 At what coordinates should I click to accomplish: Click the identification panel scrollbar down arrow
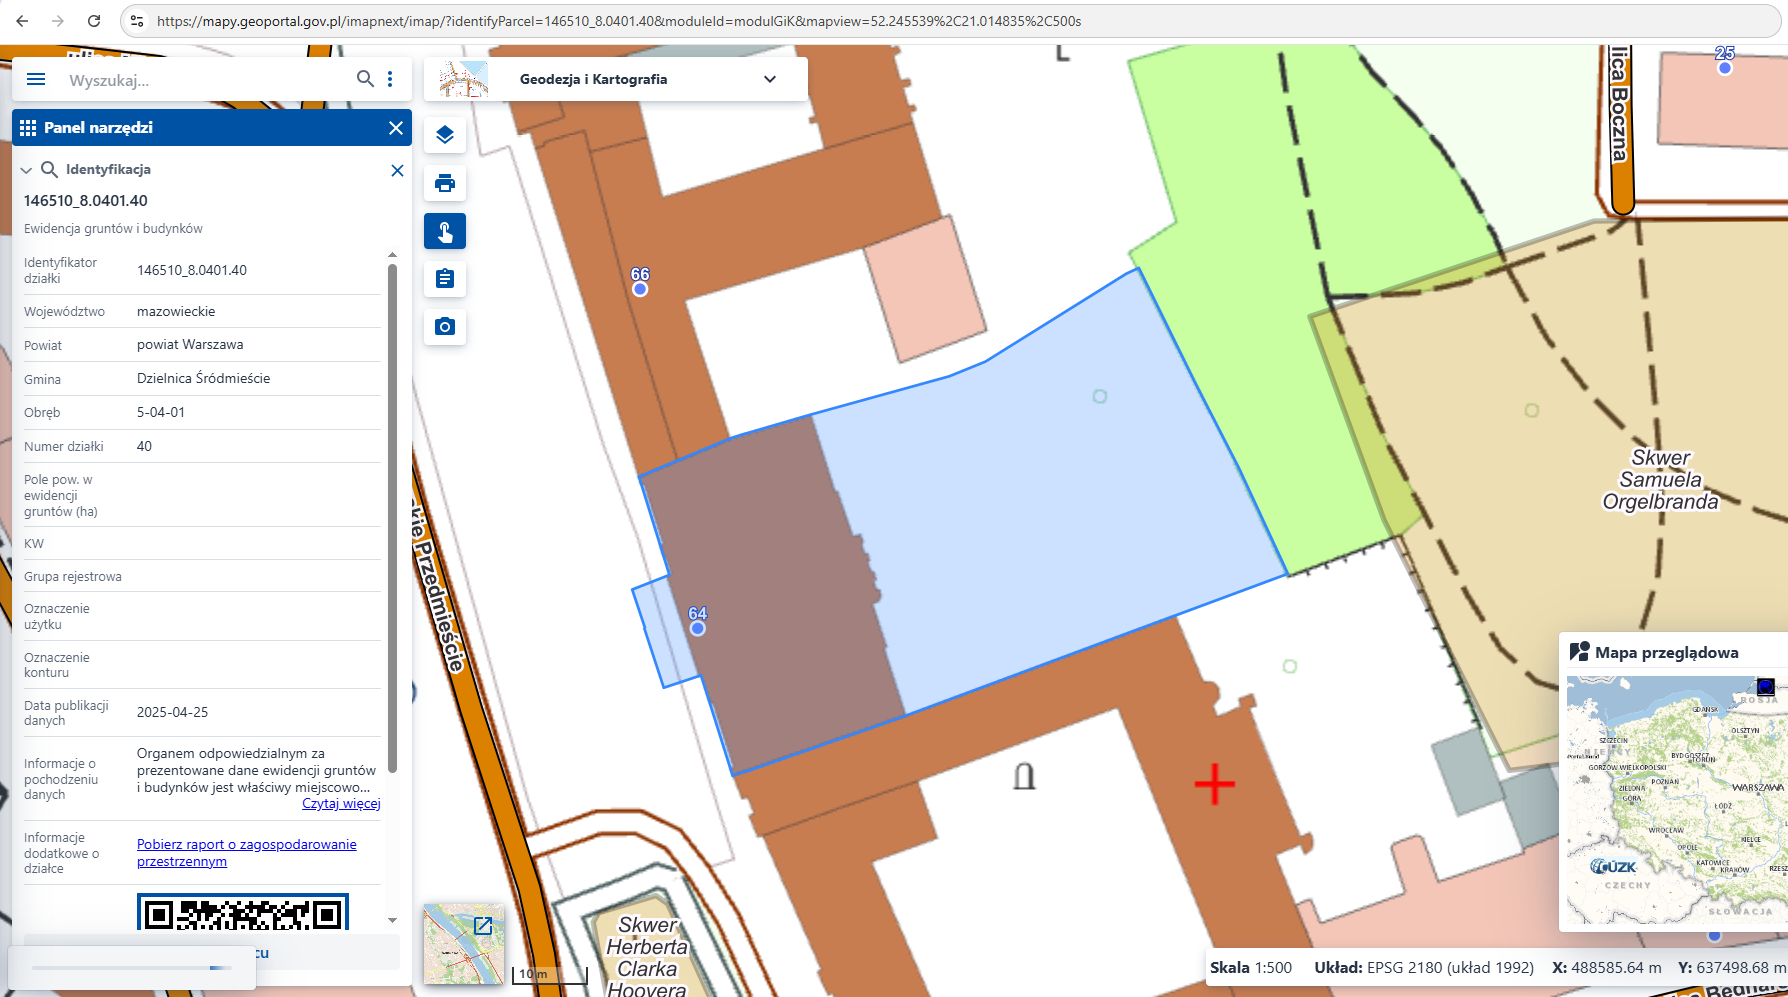click(392, 920)
